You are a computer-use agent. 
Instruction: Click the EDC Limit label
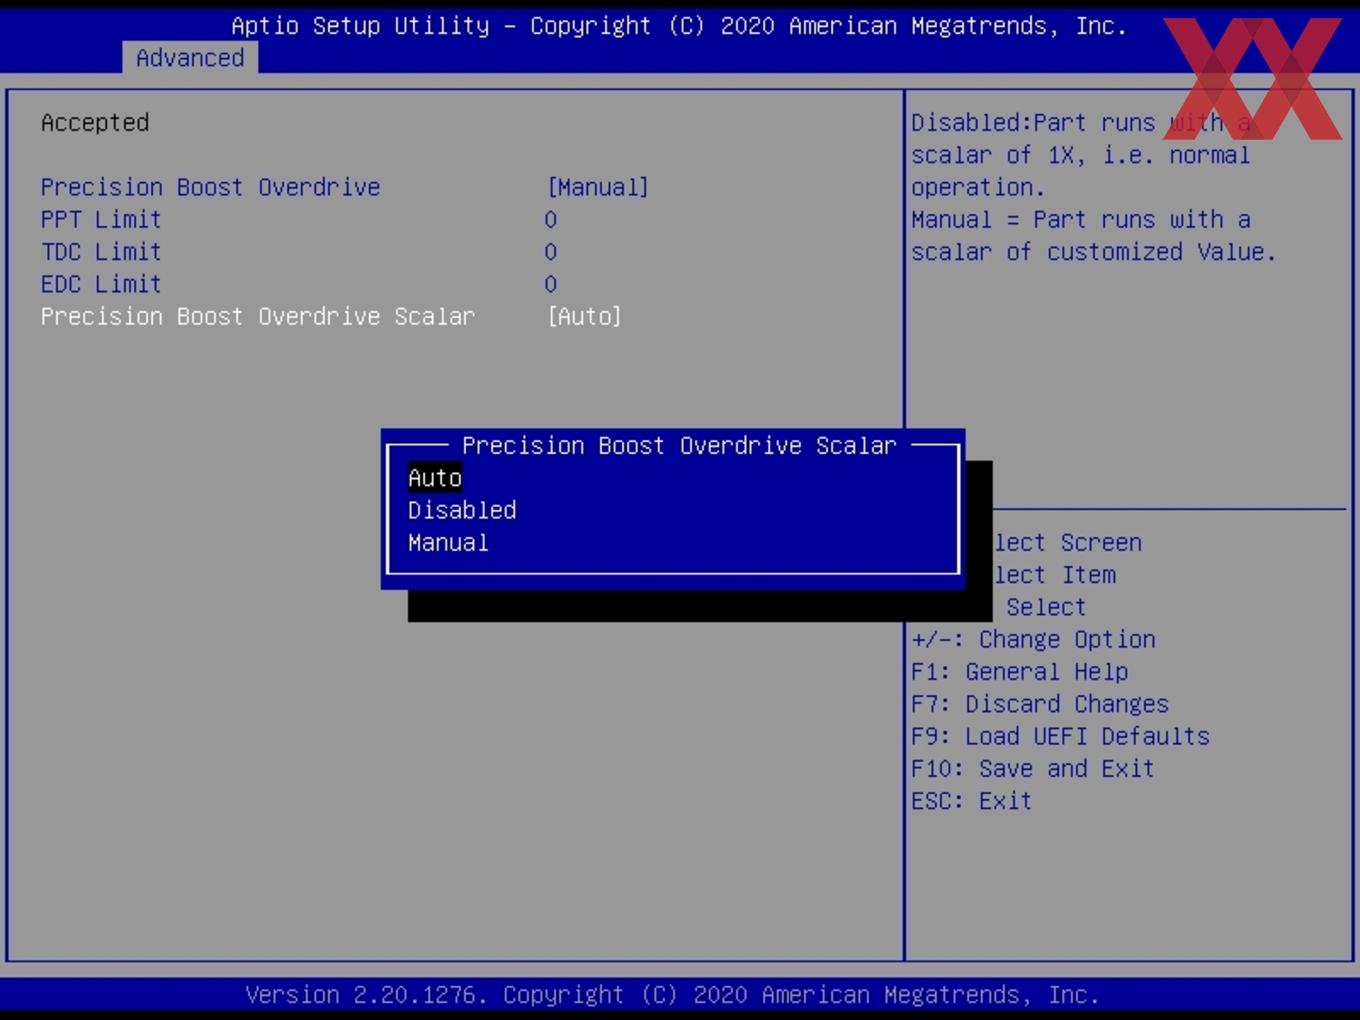point(101,284)
